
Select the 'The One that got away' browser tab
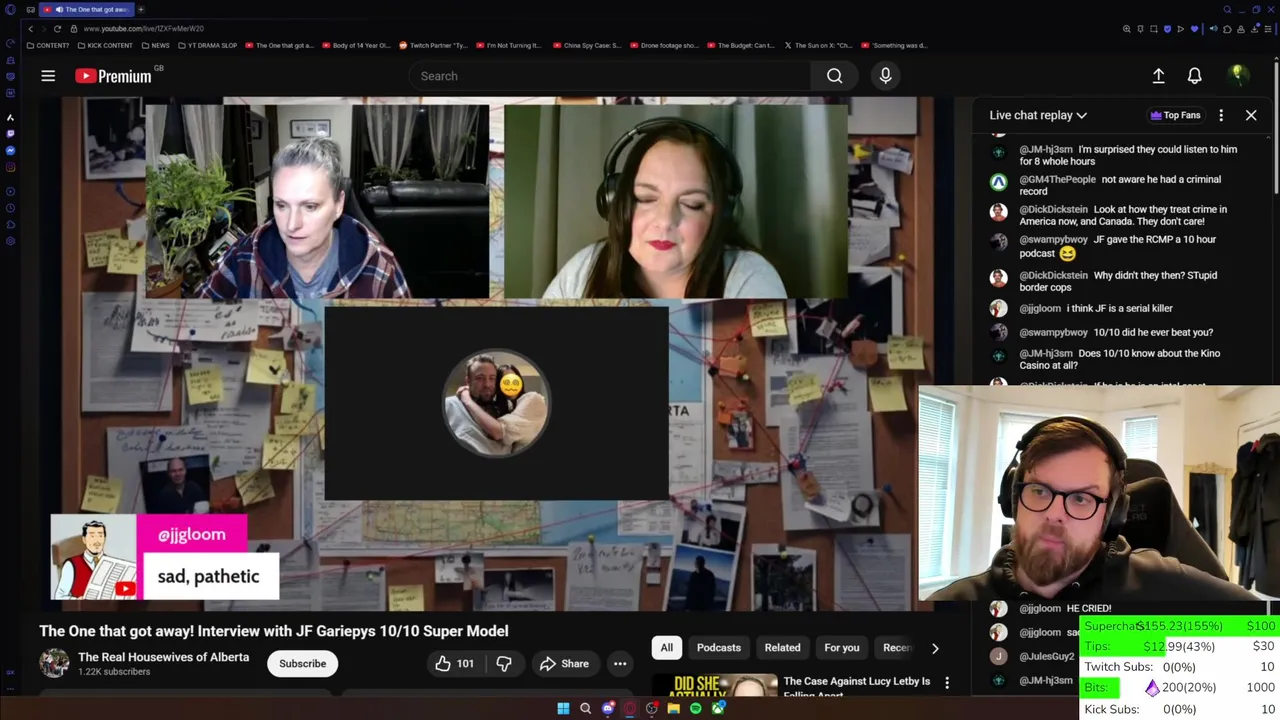coord(88,9)
